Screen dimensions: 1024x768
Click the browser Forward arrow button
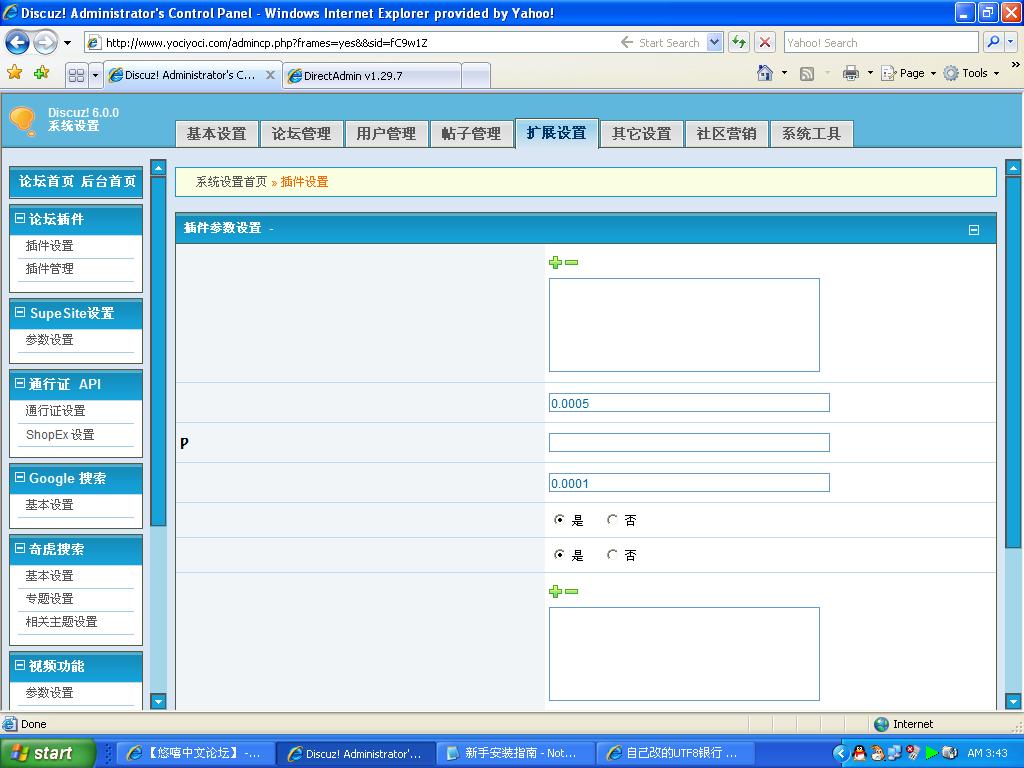[45, 43]
